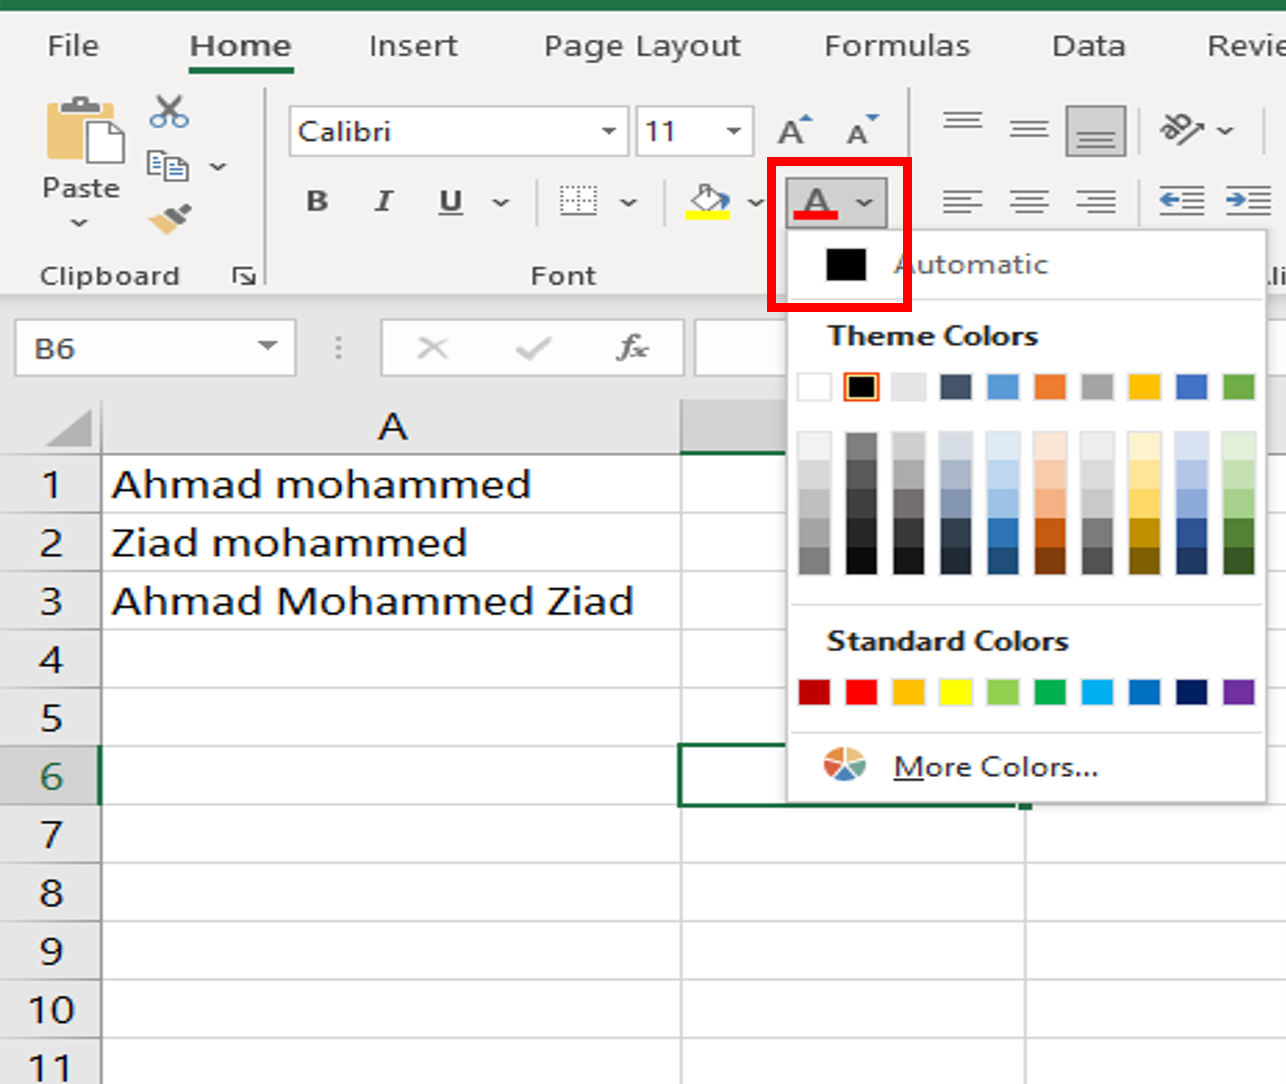Click the Insert Function fx icon
Image resolution: width=1286 pixels, height=1084 pixels.
tap(632, 348)
